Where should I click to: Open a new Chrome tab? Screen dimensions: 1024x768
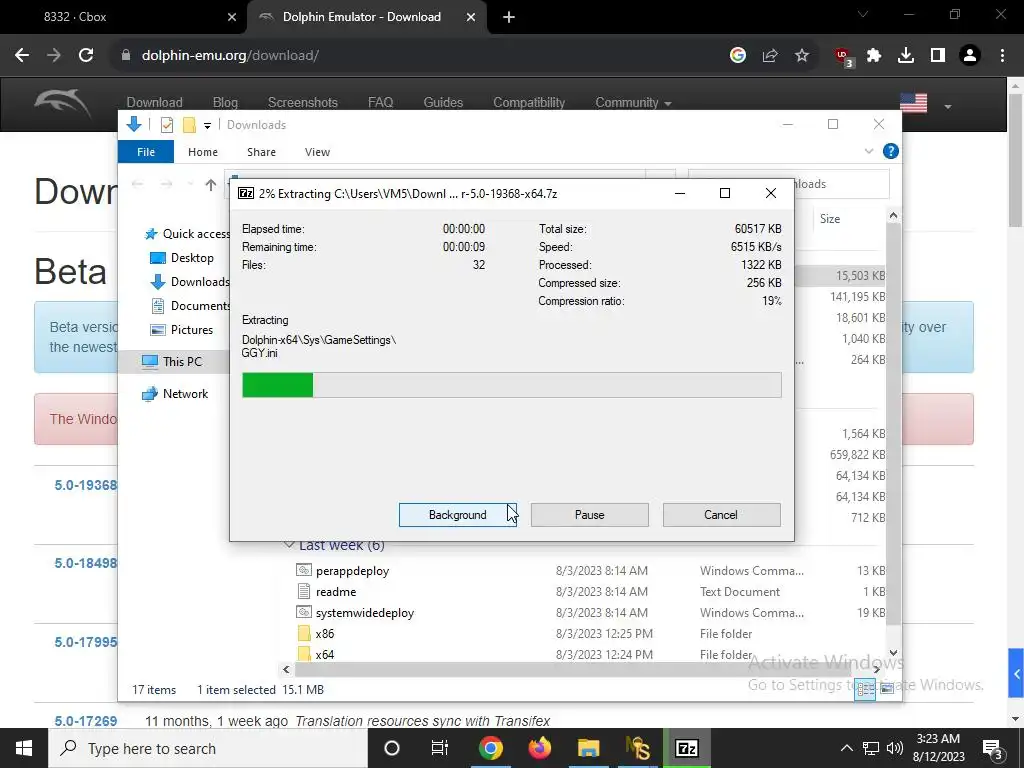(509, 17)
